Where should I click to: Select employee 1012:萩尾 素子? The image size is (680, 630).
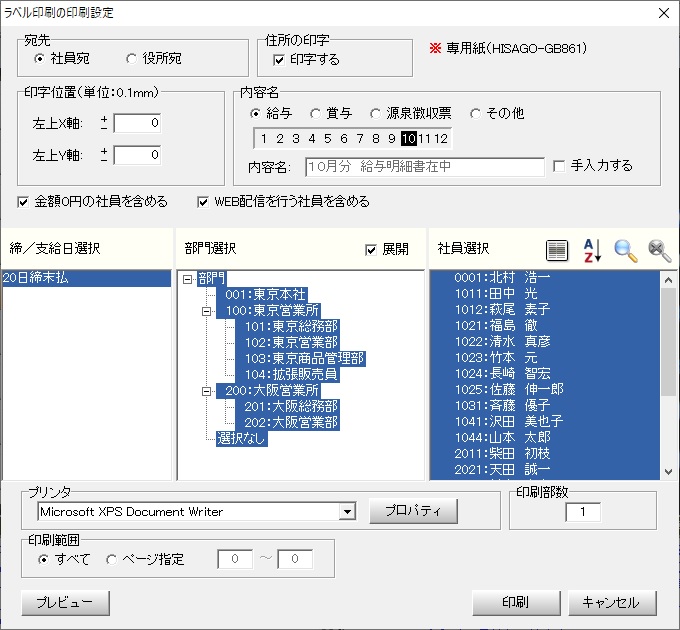coord(545,310)
